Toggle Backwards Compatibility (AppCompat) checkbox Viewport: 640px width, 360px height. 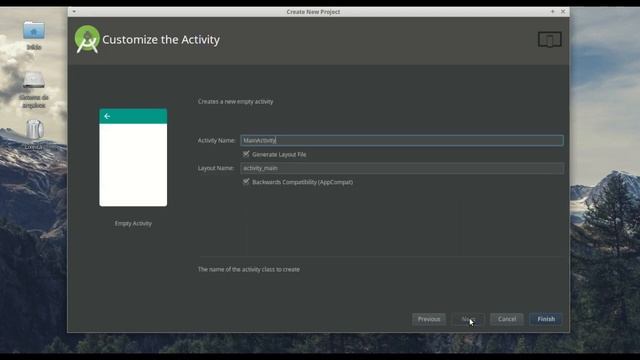(x=246, y=182)
